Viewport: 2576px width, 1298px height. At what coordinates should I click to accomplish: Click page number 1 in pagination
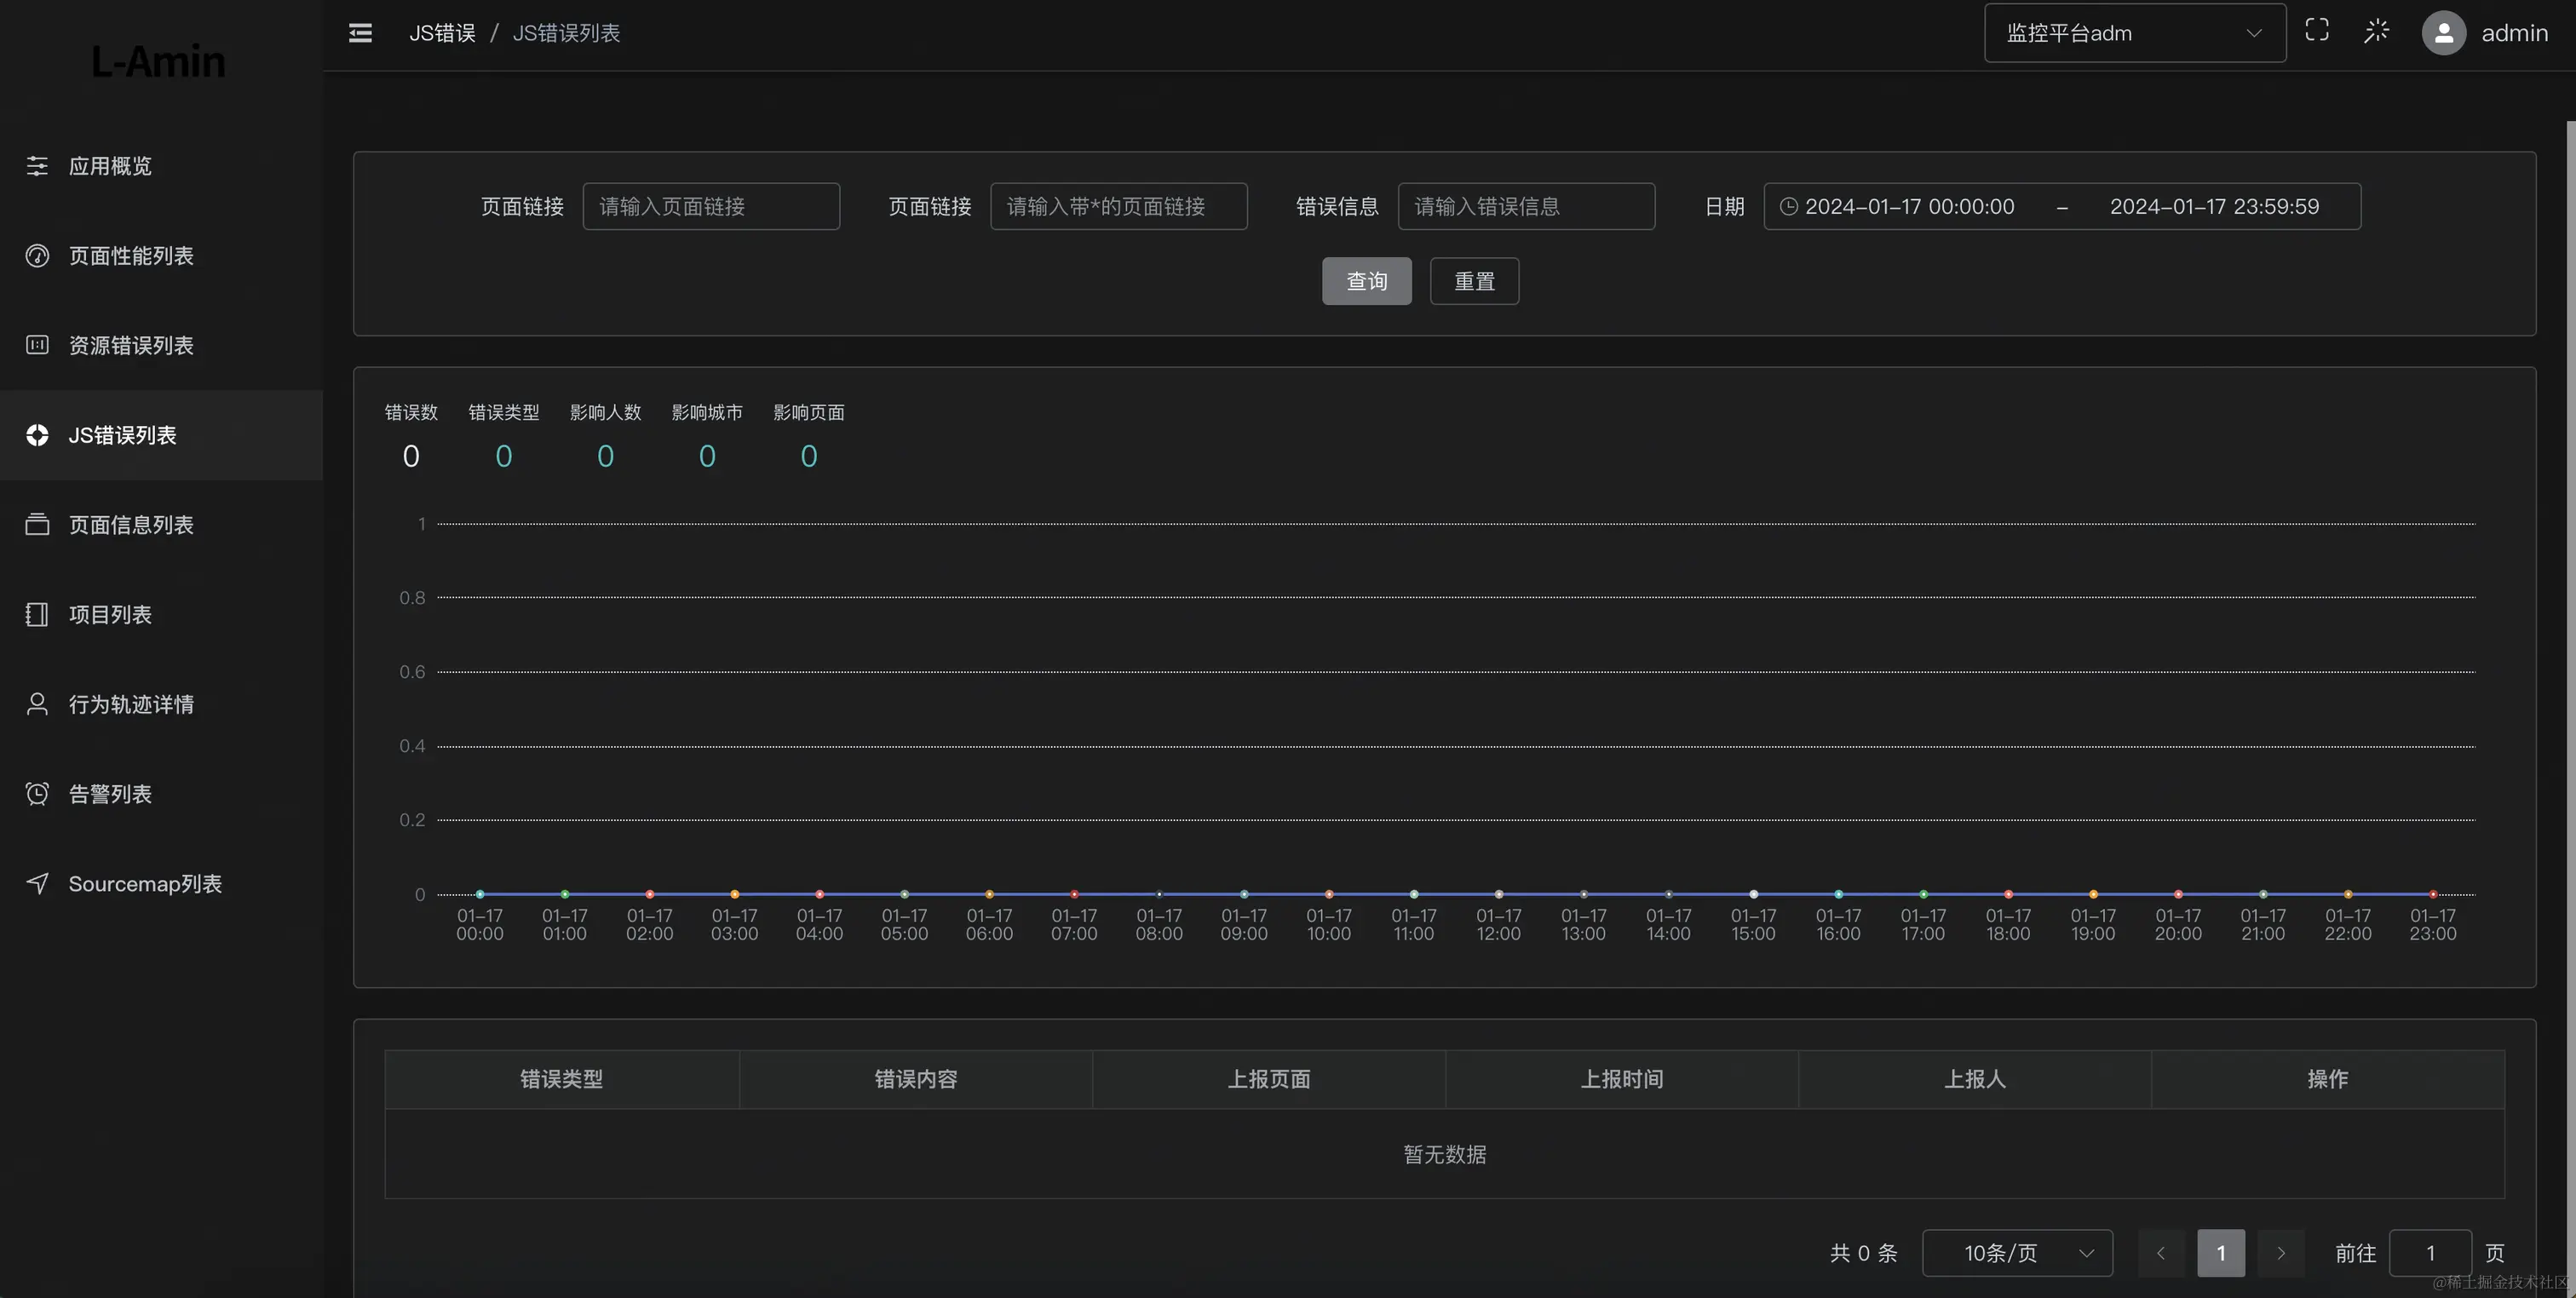(2220, 1253)
